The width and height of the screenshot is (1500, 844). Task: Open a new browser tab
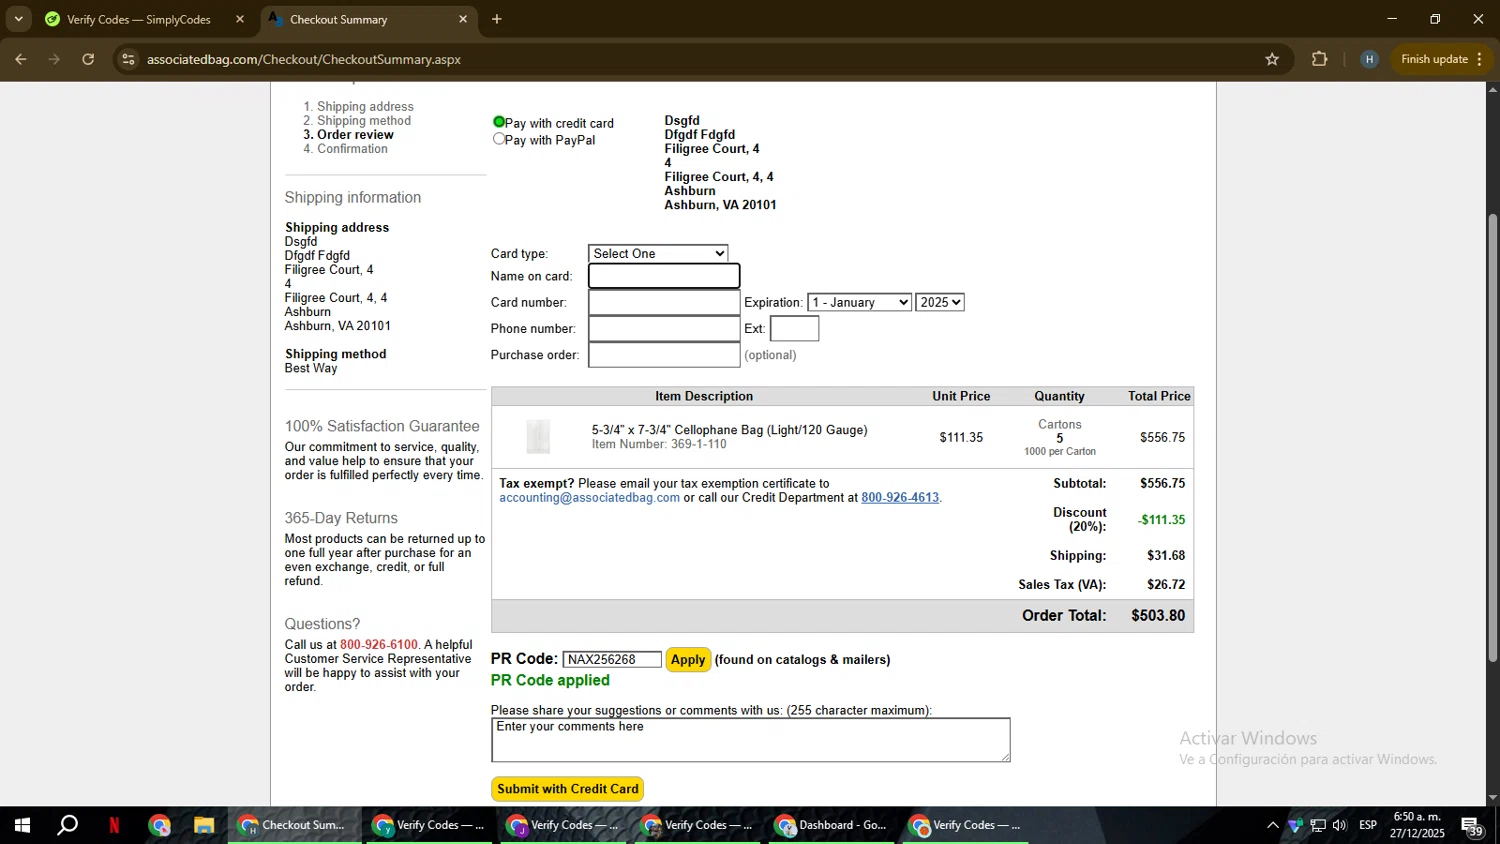(x=497, y=19)
